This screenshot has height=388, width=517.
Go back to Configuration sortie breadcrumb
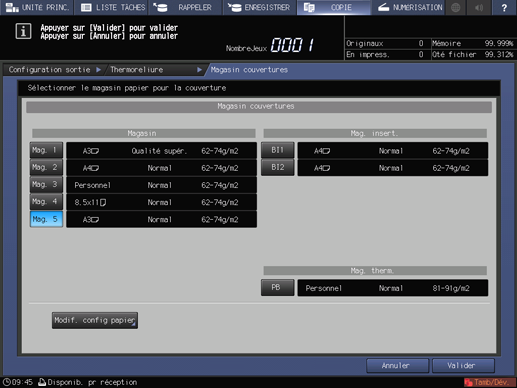point(53,70)
